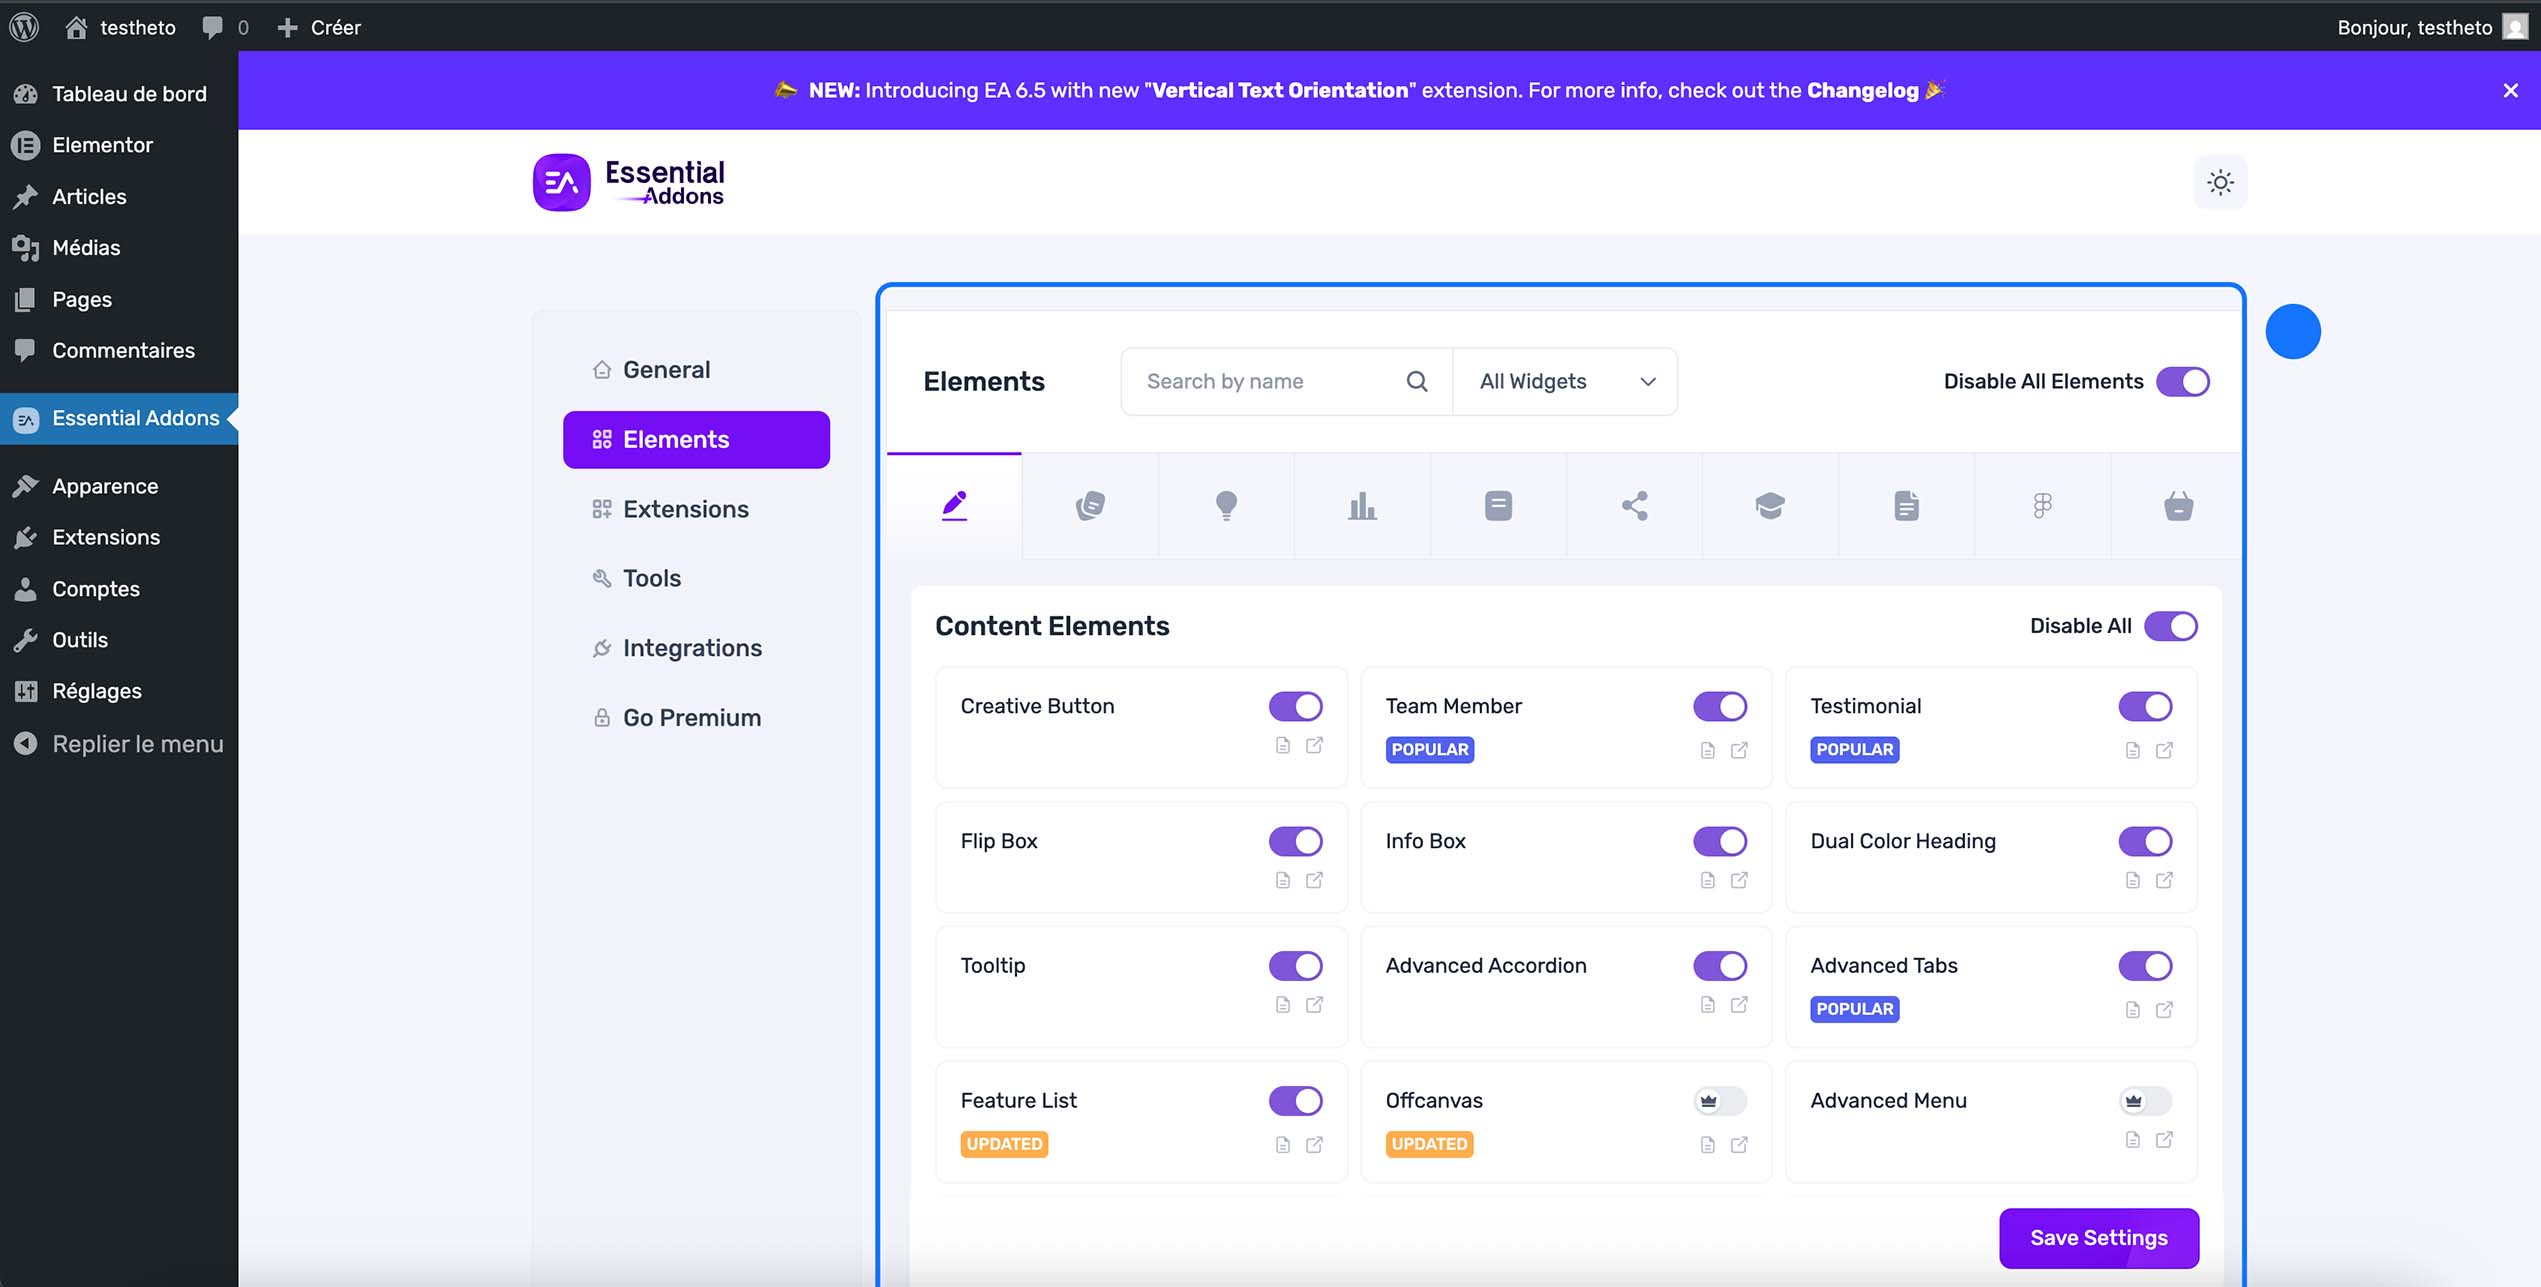2541x1287 pixels.
Task: Click the documentation icon under Creative Button
Action: click(x=1283, y=746)
